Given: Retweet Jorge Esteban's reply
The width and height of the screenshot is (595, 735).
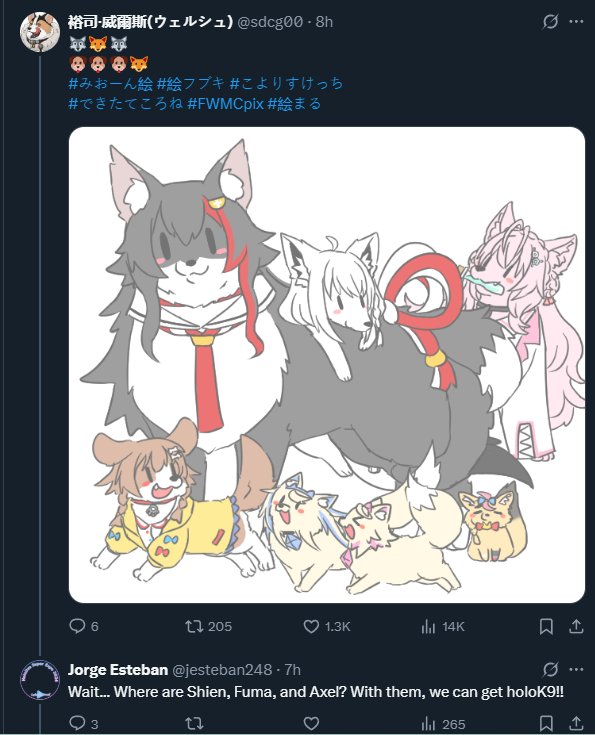Looking at the screenshot, I should (194, 724).
